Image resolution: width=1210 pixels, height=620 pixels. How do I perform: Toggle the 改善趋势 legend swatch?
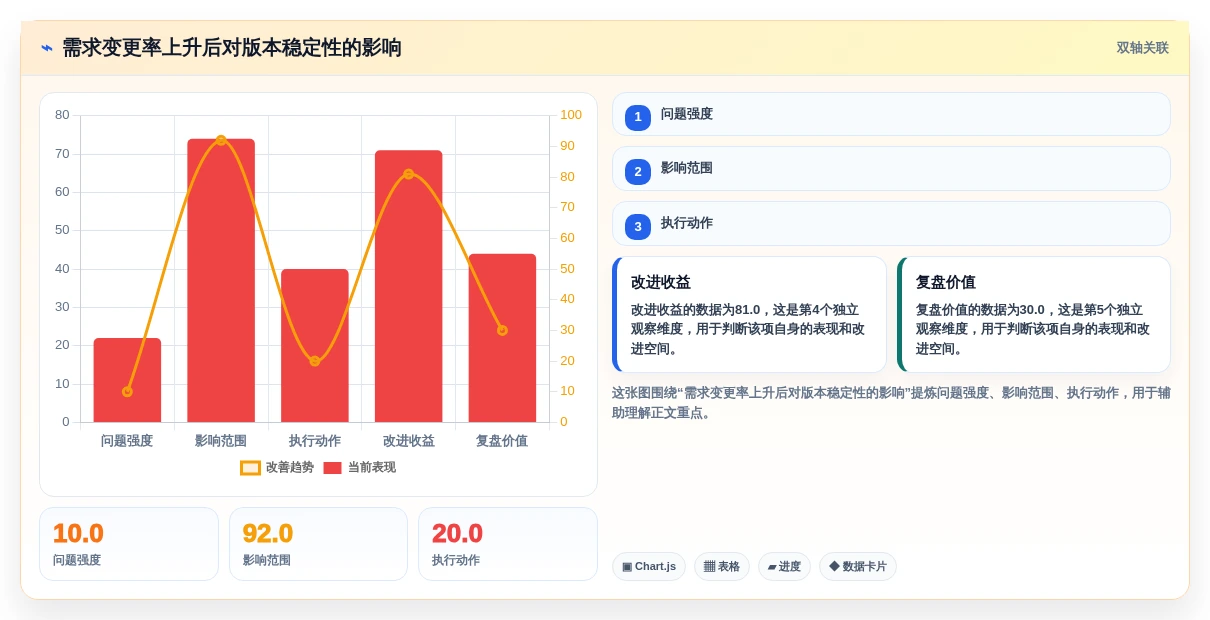(x=250, y=468)
